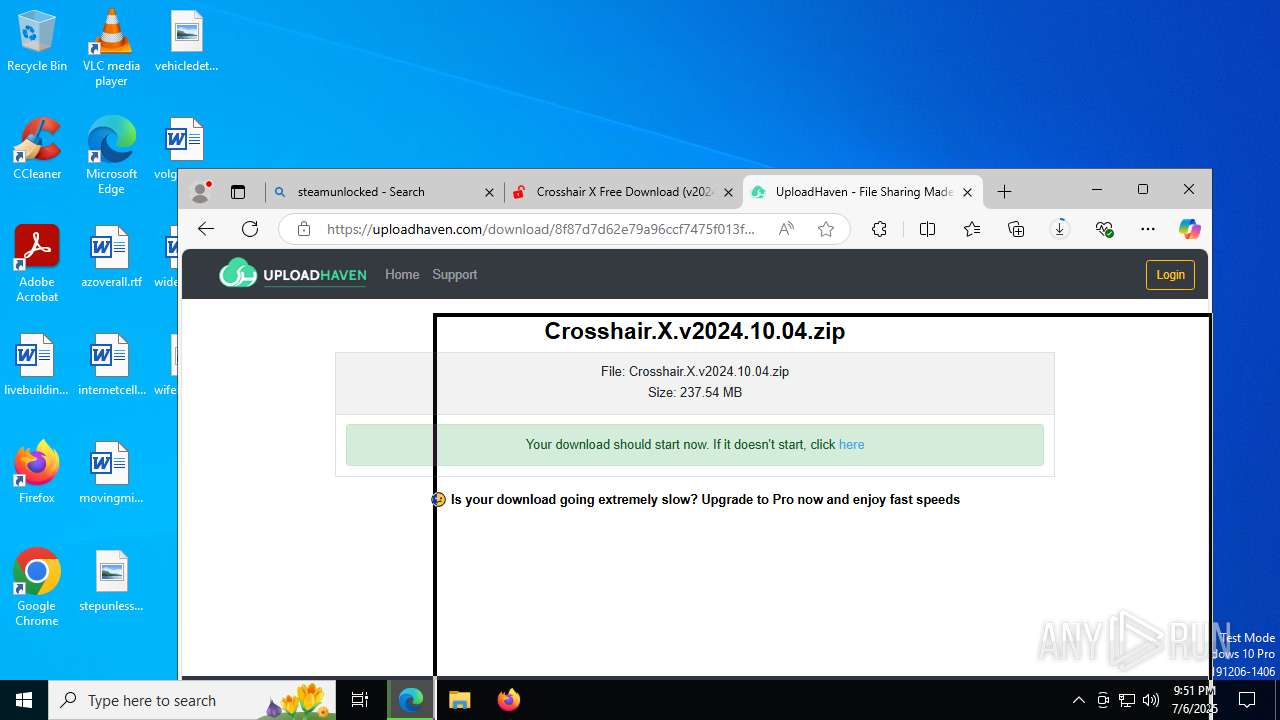Open the CCleaner desktop shortcut

(37, 149)
